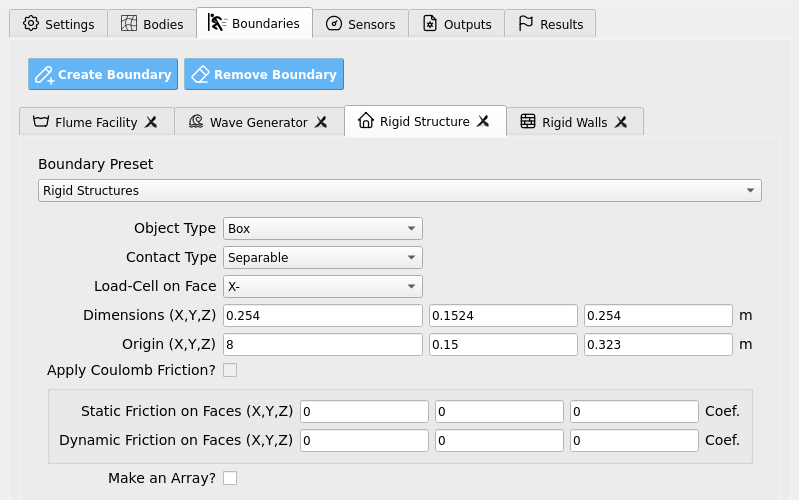
Task: Click the Origin X input field
Action: (x=323, y=345)
